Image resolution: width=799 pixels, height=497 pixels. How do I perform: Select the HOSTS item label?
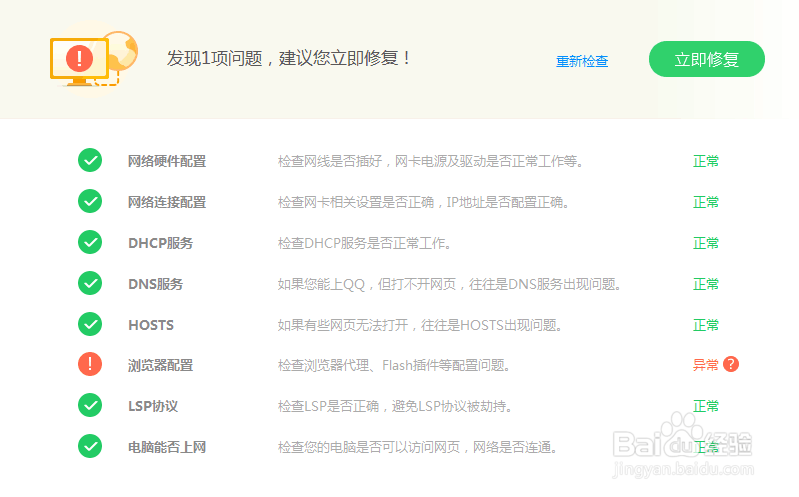click(151, 325)
